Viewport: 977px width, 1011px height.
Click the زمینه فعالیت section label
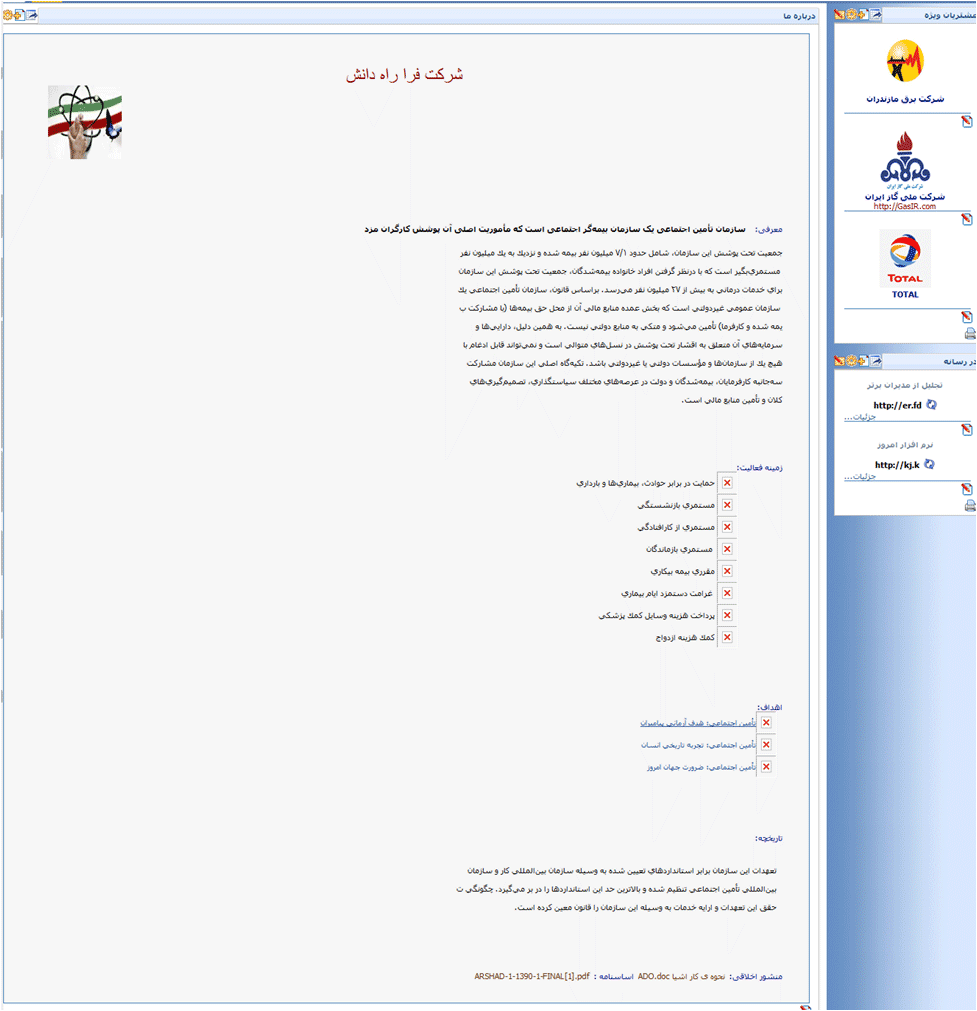tap(760, 467)
